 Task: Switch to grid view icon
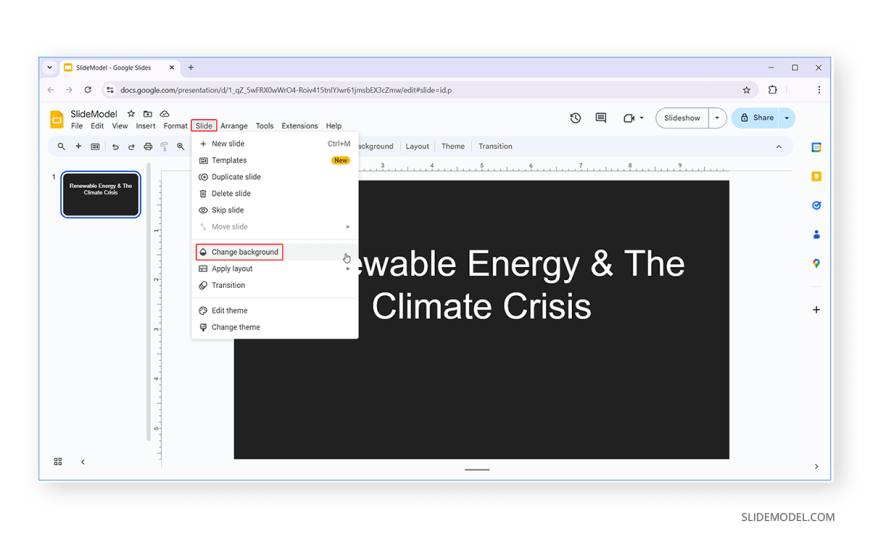(58, 462)
